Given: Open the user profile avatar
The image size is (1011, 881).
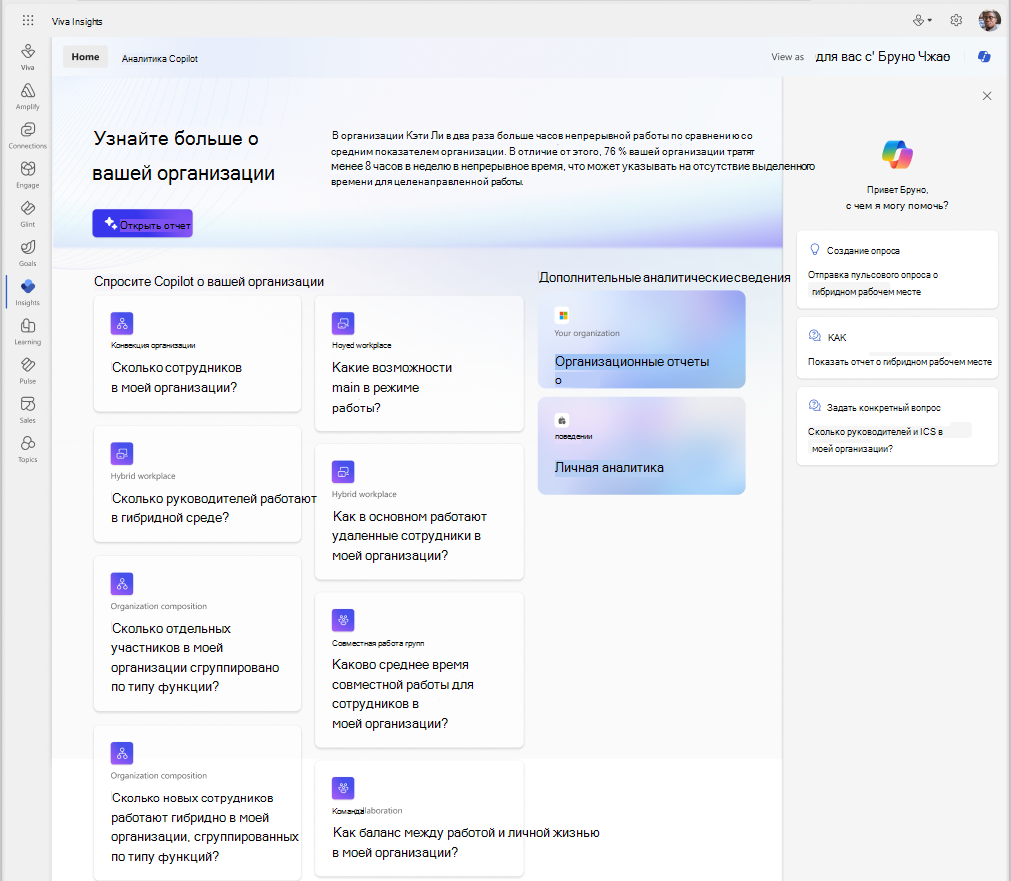Looking at the screenshot, I should tap(989, 21).
